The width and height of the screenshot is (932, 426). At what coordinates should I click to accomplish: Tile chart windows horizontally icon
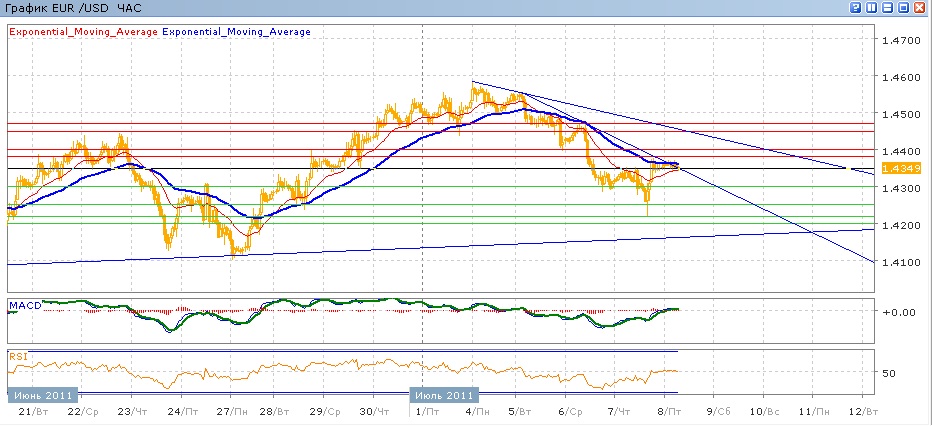point(888,8)
